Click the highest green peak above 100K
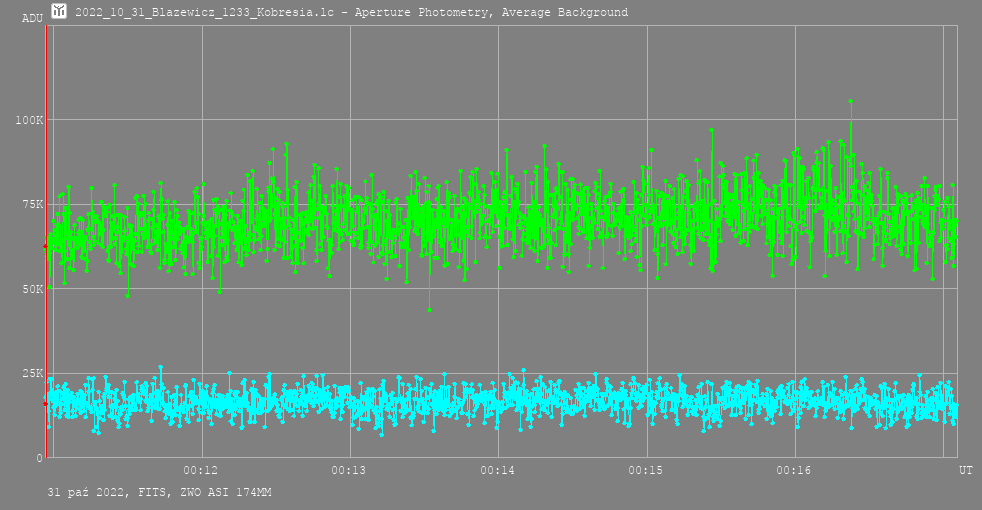This screenshot has width=982, height=510. point(850,100)
